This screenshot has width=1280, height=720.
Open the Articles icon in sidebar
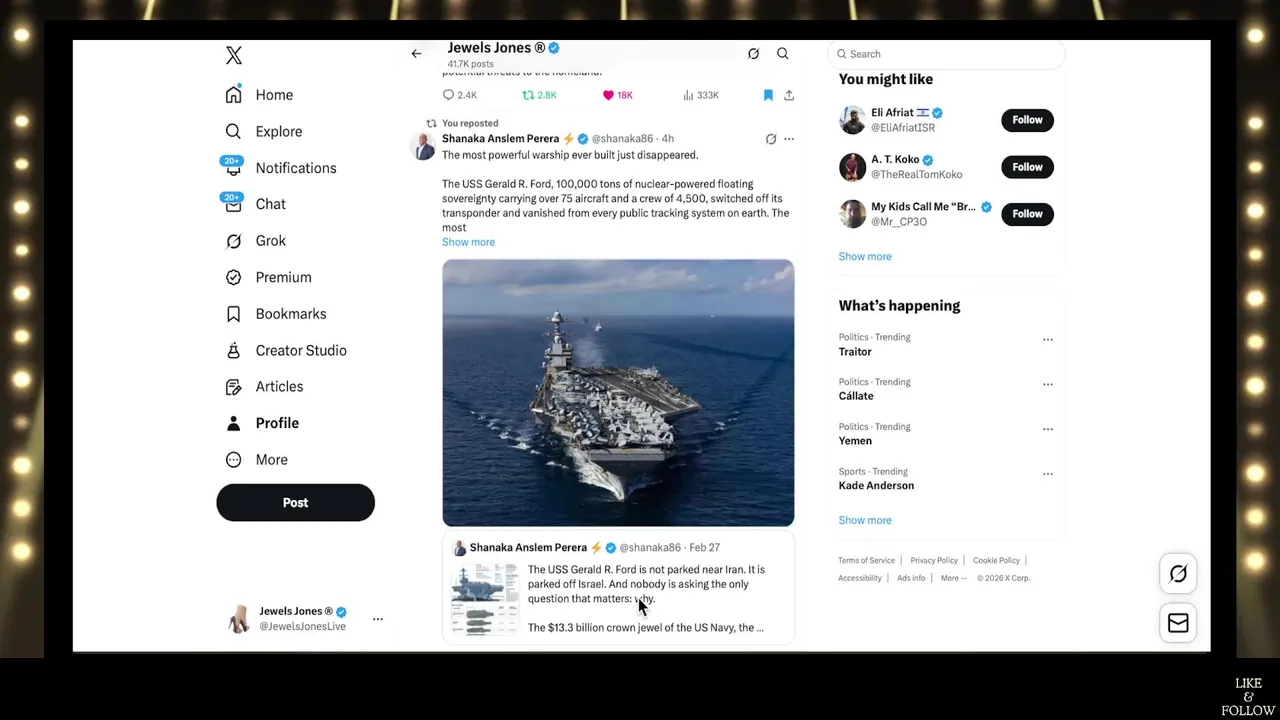point(233,387)
